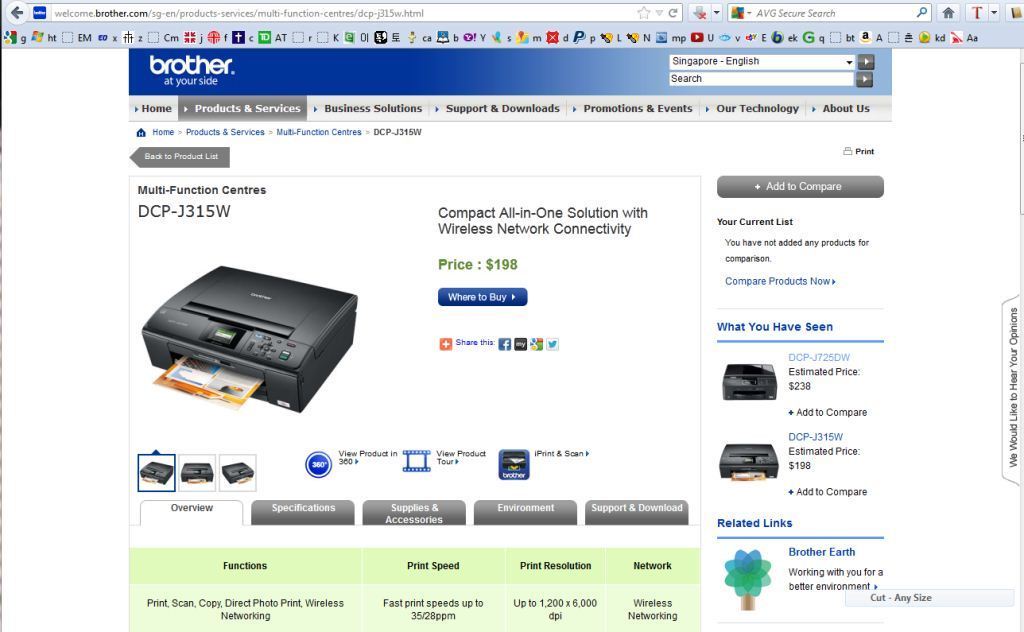Click the Where to Buy button

click(483, 297)
